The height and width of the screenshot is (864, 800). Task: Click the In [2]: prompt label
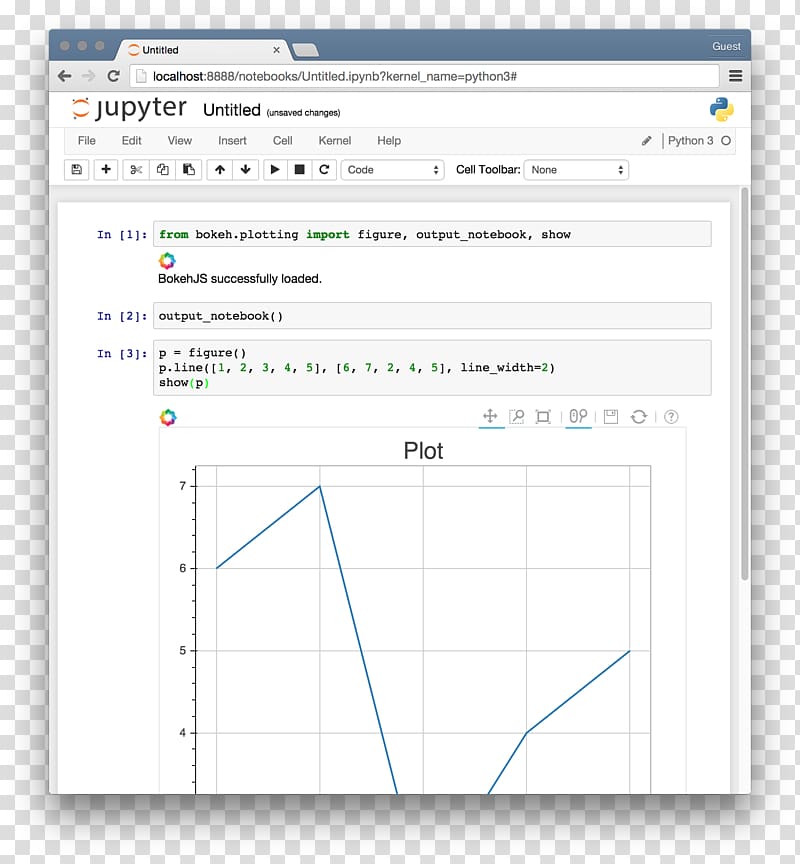[x=122, y=316]
